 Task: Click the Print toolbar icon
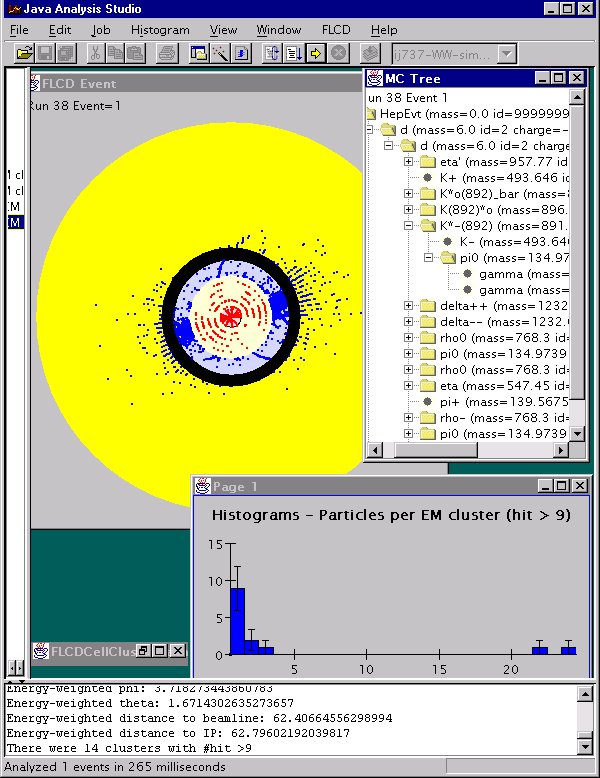click(x=167, y=53)
